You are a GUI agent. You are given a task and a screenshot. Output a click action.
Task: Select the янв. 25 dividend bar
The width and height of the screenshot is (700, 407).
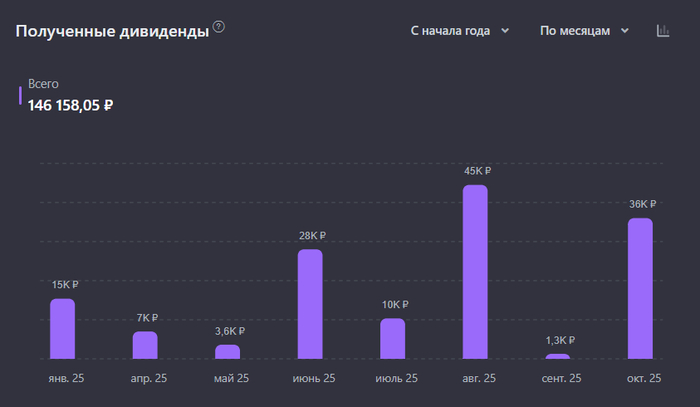pyautogui.click(x=63, y=328)
